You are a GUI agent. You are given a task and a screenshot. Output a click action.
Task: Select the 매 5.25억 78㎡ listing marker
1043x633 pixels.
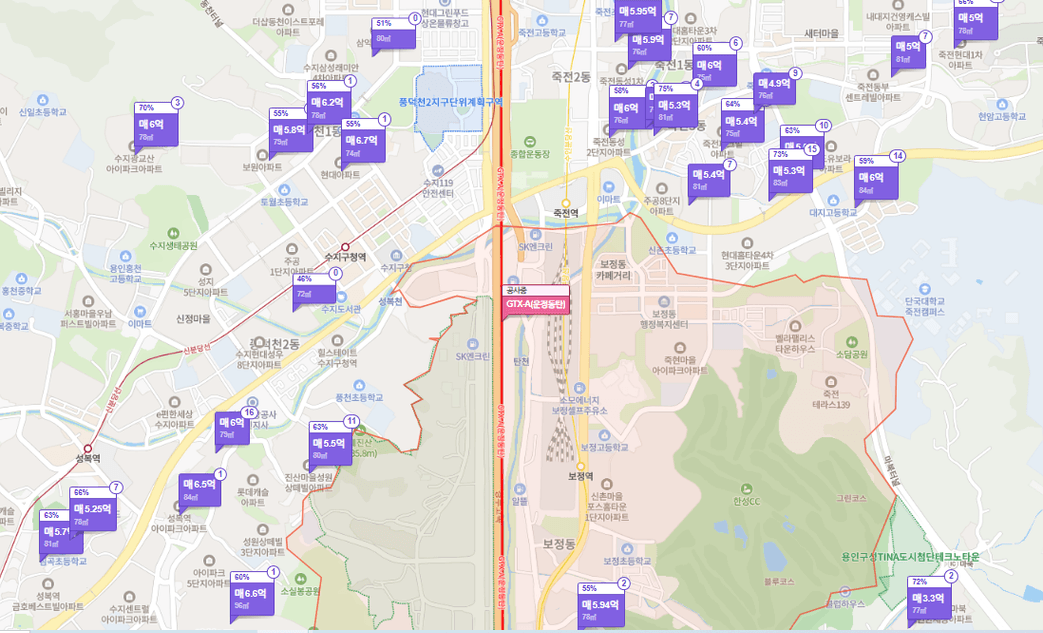coord(93,509)
